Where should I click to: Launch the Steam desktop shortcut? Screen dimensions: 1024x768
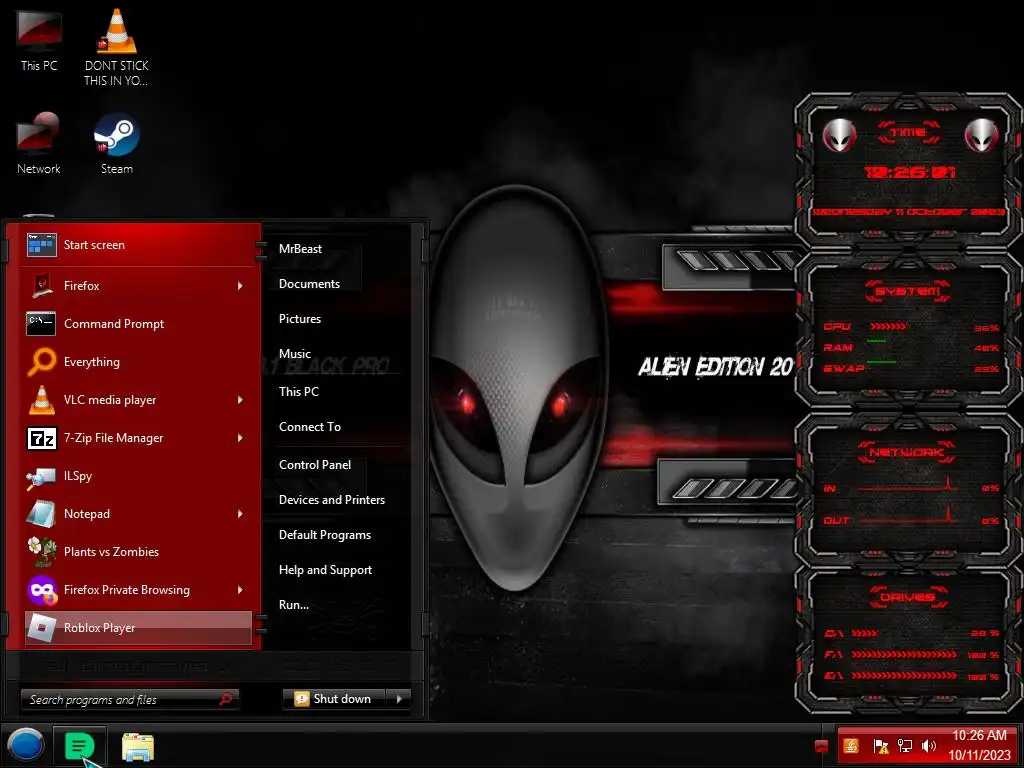click(116, 142)
